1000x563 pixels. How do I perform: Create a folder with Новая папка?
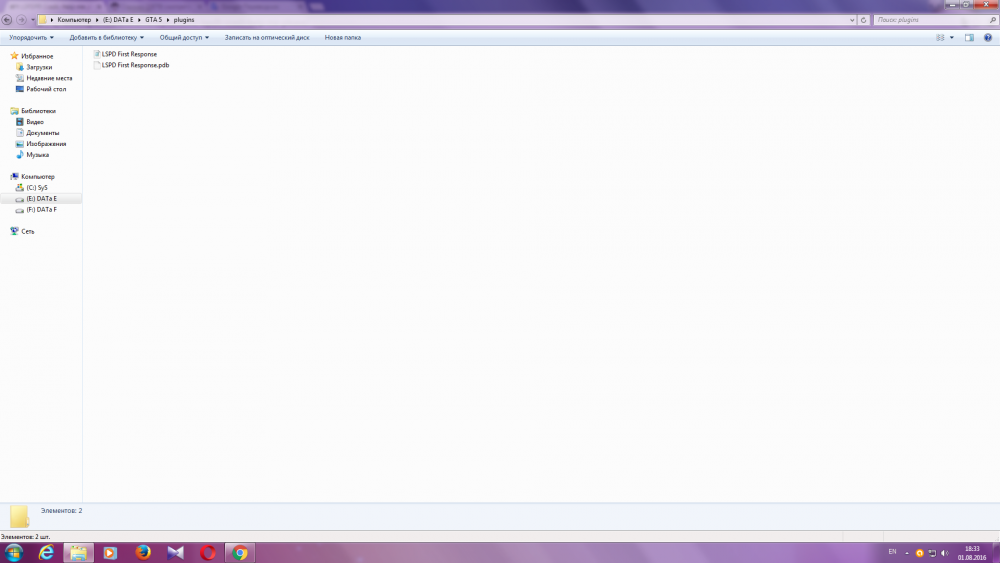[x=342, y=38]
